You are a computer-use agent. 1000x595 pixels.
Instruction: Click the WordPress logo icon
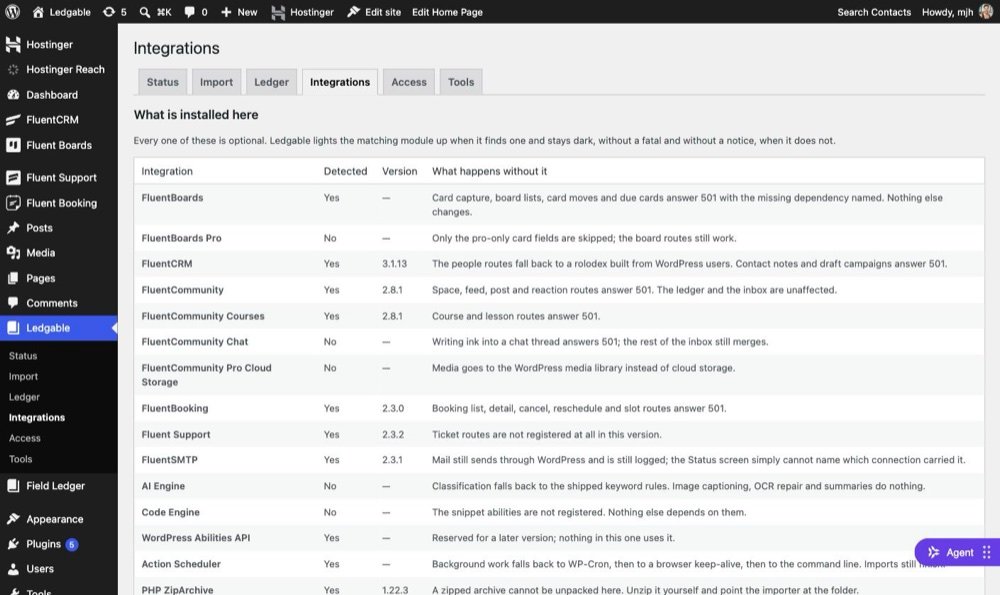click(x=12, y=11)
